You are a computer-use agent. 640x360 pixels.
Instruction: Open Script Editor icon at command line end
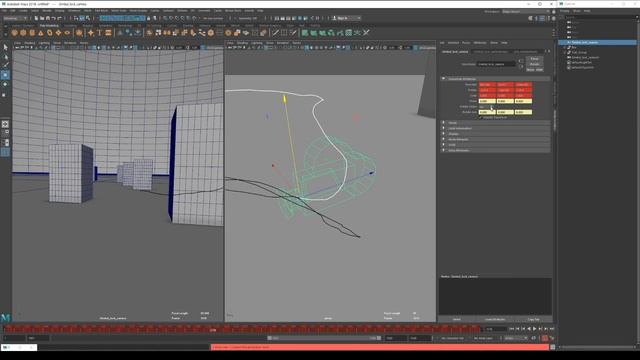[x=553, y=347]
